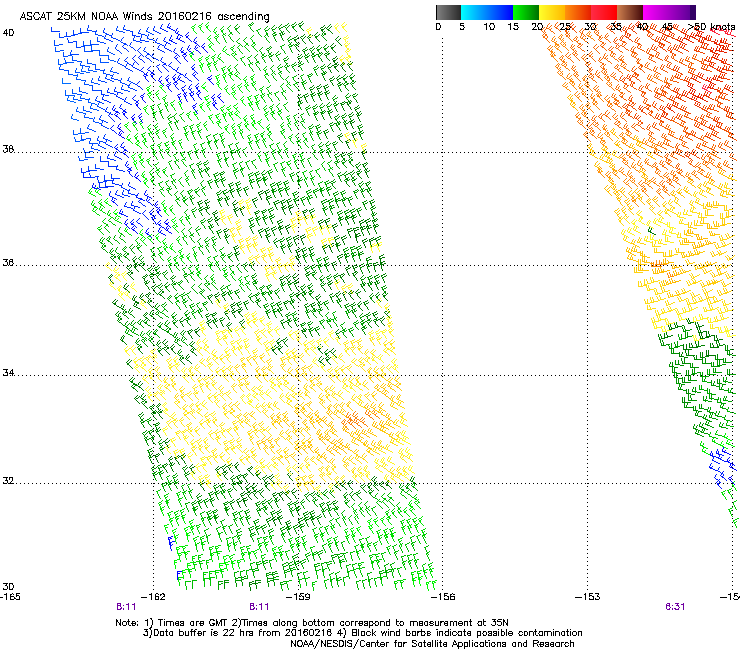This screenshot has width=740, height=650.
Task: Click the '10' label under the color bar
Action: 489,27
